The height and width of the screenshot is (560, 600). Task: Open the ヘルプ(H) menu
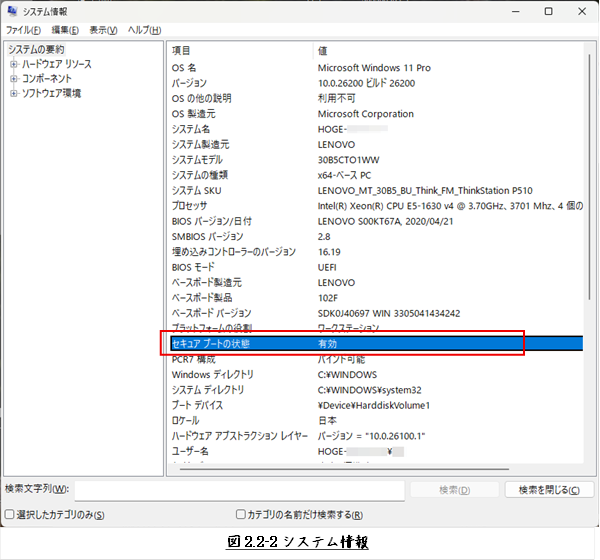(146, 30)
